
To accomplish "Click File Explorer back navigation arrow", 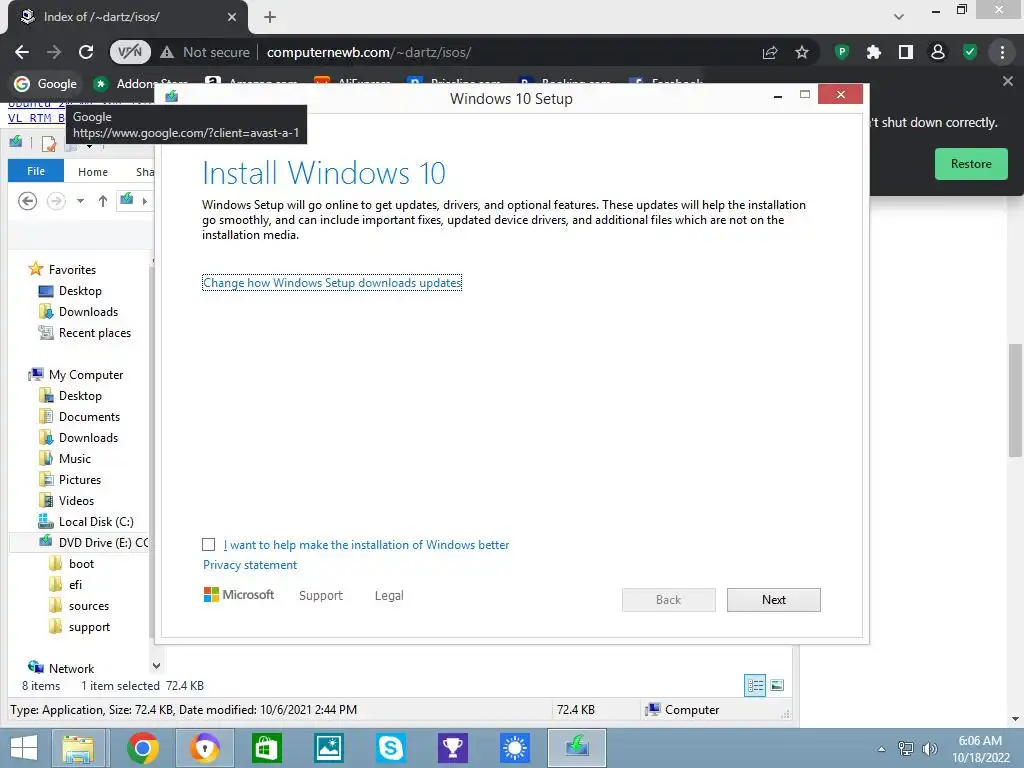I will 27,200.
